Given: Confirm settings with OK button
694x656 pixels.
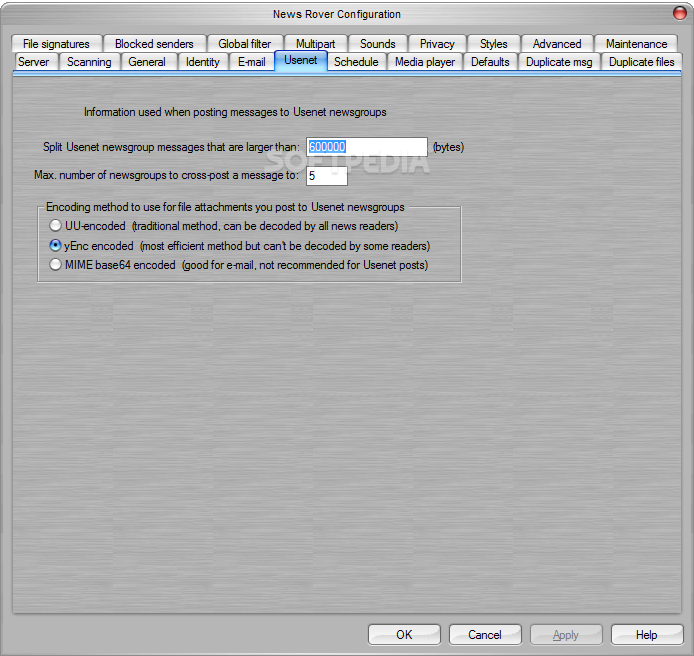Looking at the screenshot, I should tap(404, 635).
